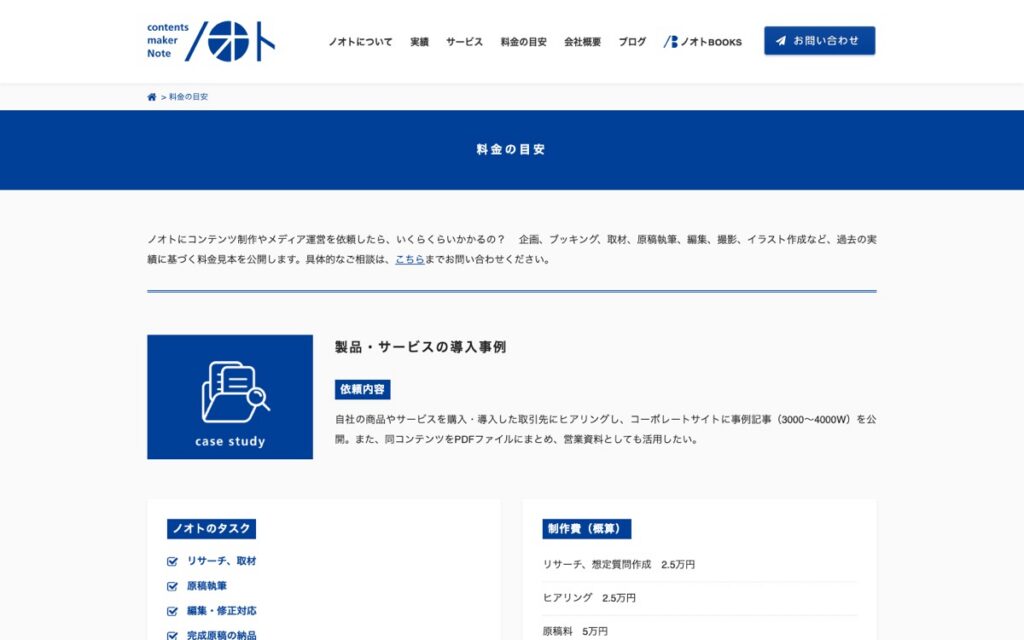
Task: Open ノオトBOOKS link in header
Action: [703, 42]
